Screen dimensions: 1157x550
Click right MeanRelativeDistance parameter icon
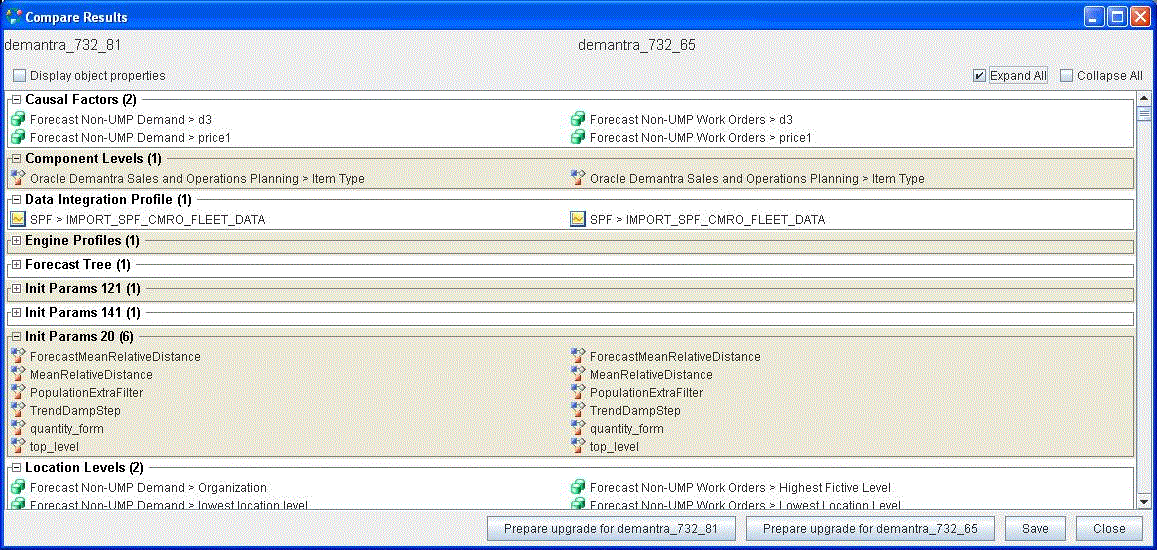pyautogui.click(x=578, y=374)
